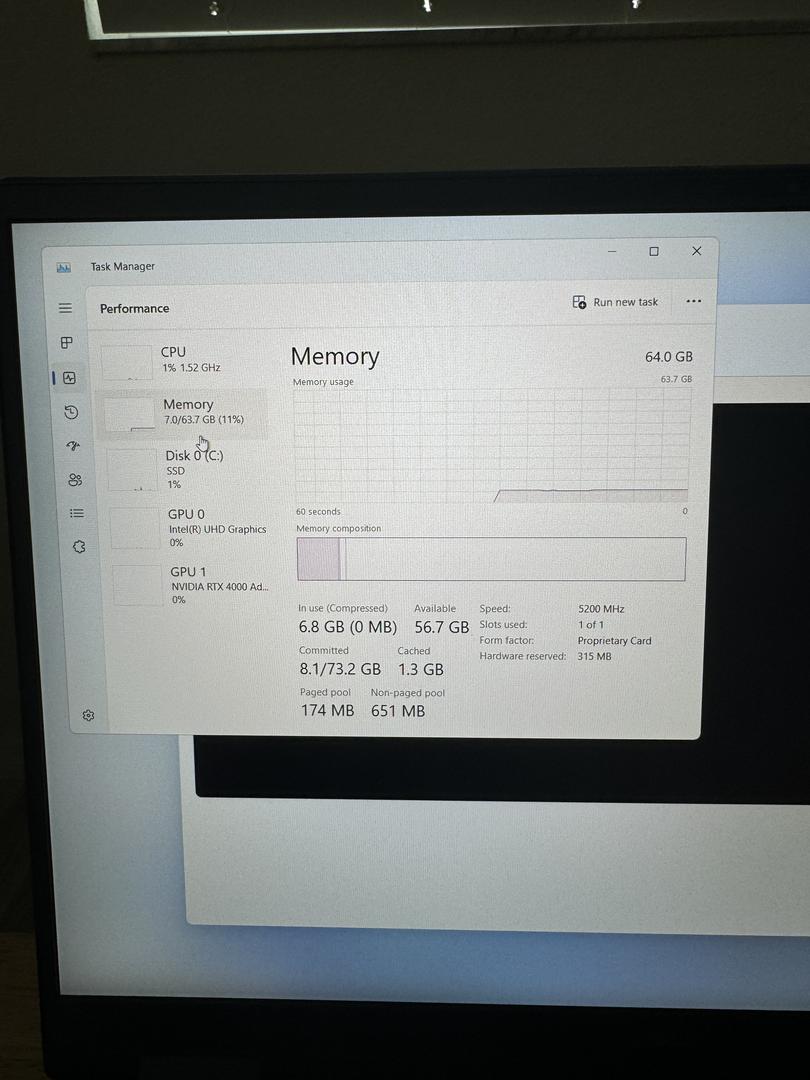
Task: Click the Memory usage graph
Action: click(492, 446)
